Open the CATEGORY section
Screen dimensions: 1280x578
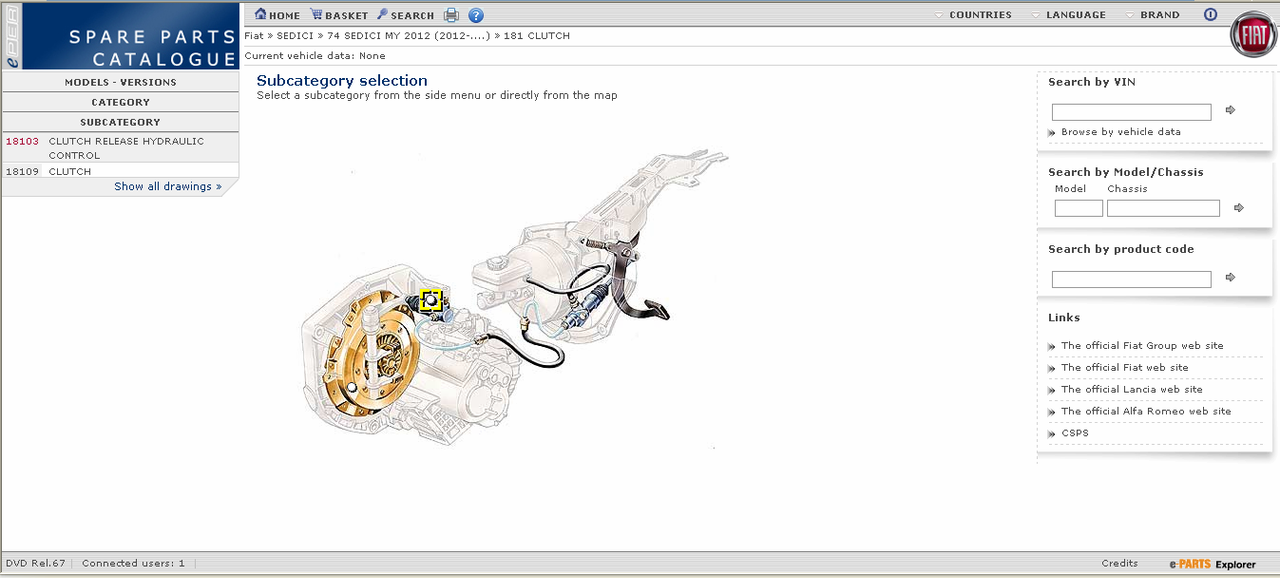pyautogui.click(x=120, y=102)
